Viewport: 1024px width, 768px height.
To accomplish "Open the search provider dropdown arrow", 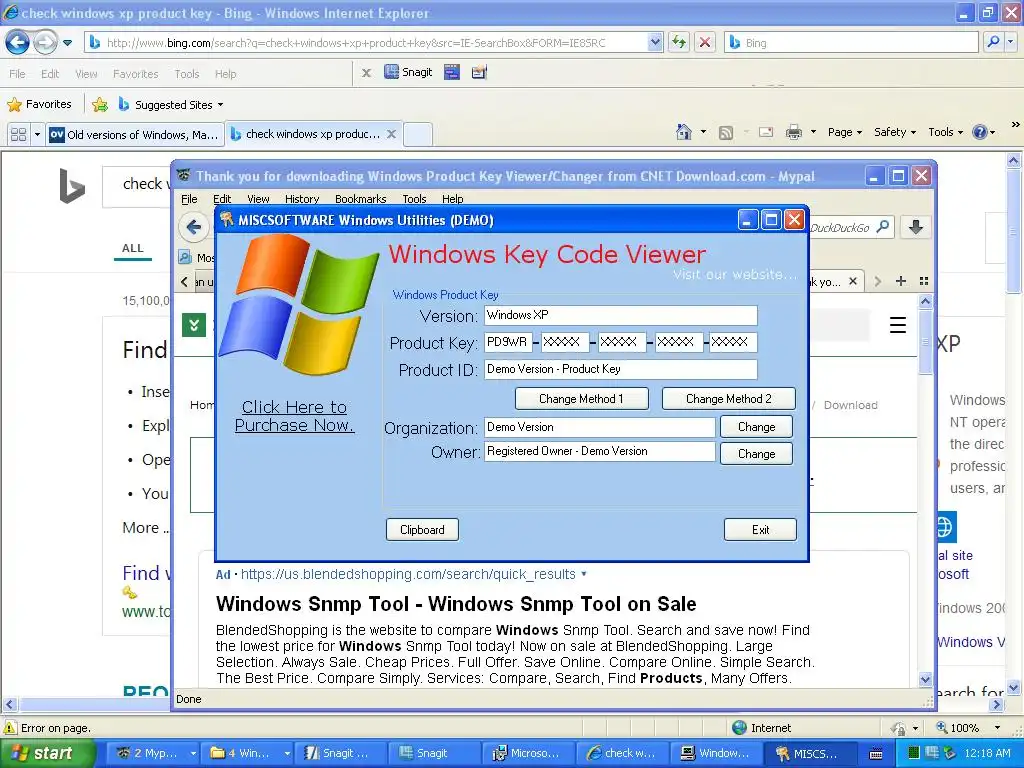I will pos(1010,43).
